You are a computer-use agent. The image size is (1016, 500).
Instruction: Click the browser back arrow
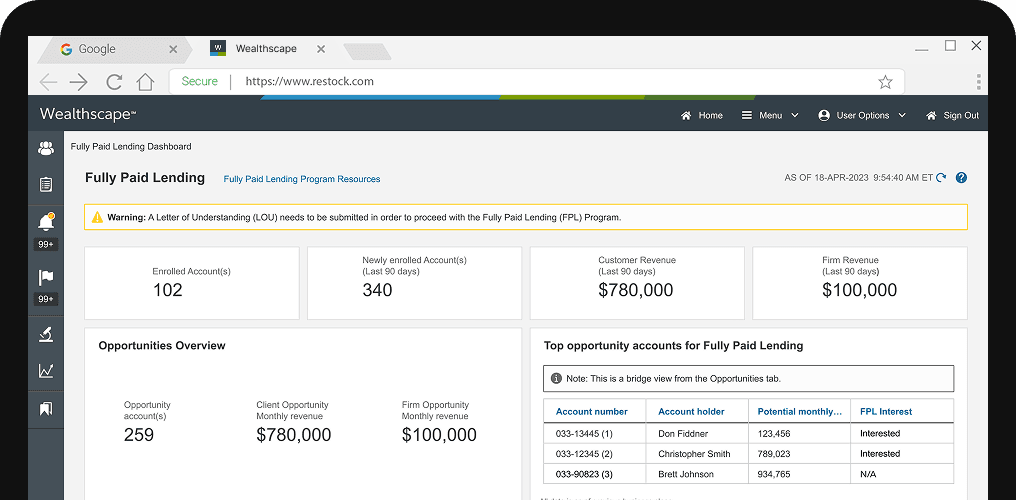[49, 82]
